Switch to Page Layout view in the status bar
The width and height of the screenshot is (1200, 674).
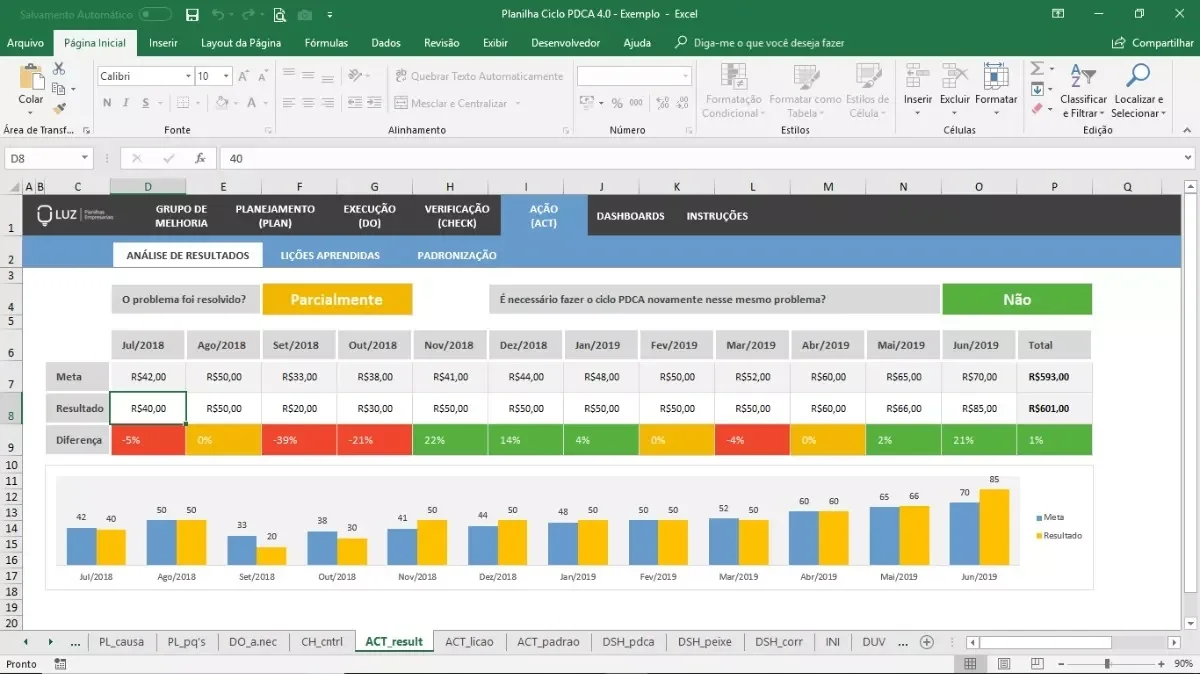pos(1004,664)
